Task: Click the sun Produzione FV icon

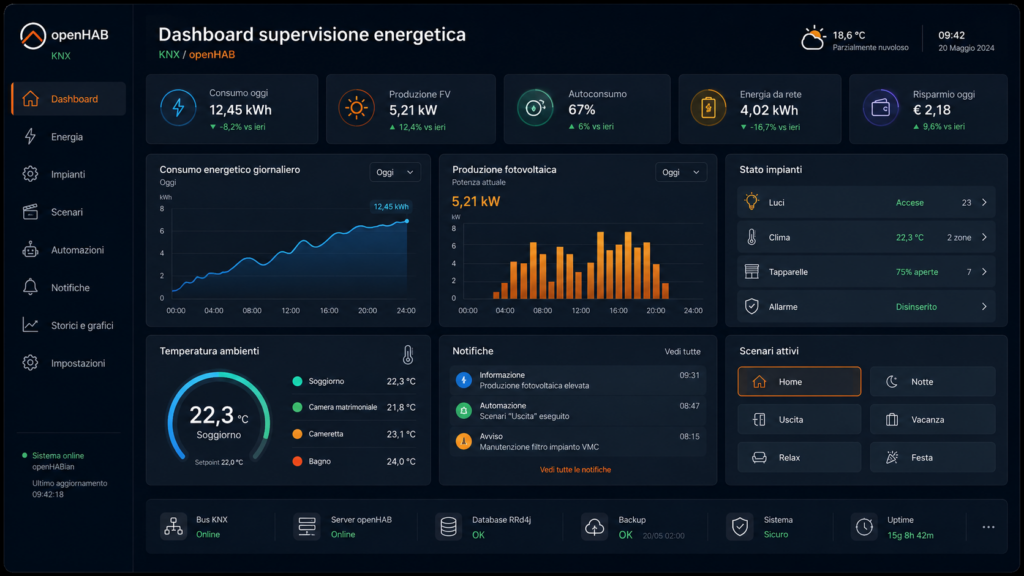Action: coord(357,108)
